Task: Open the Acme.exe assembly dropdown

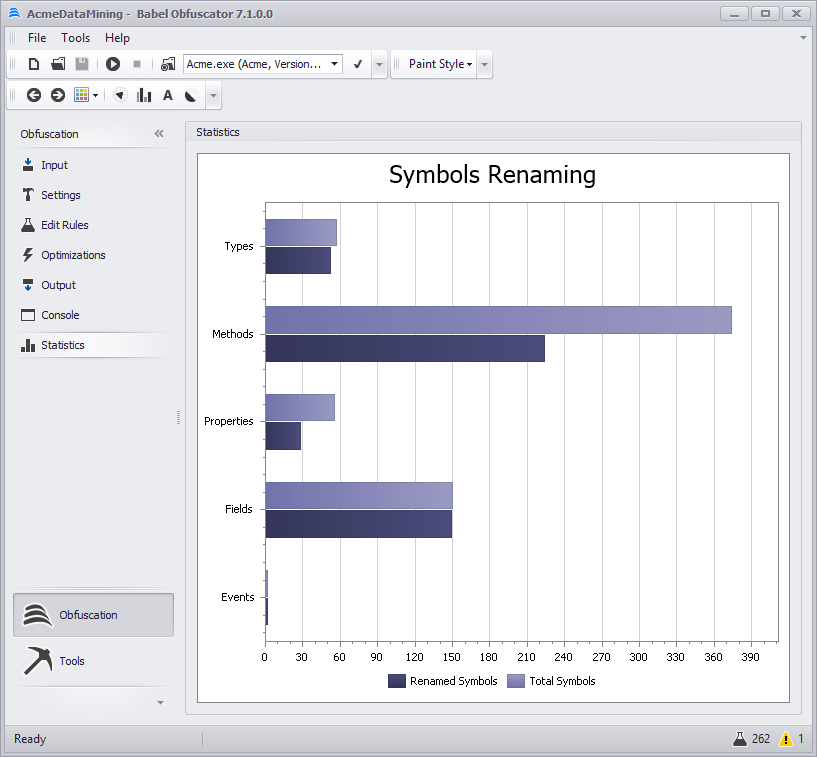Action: point(334,64)
